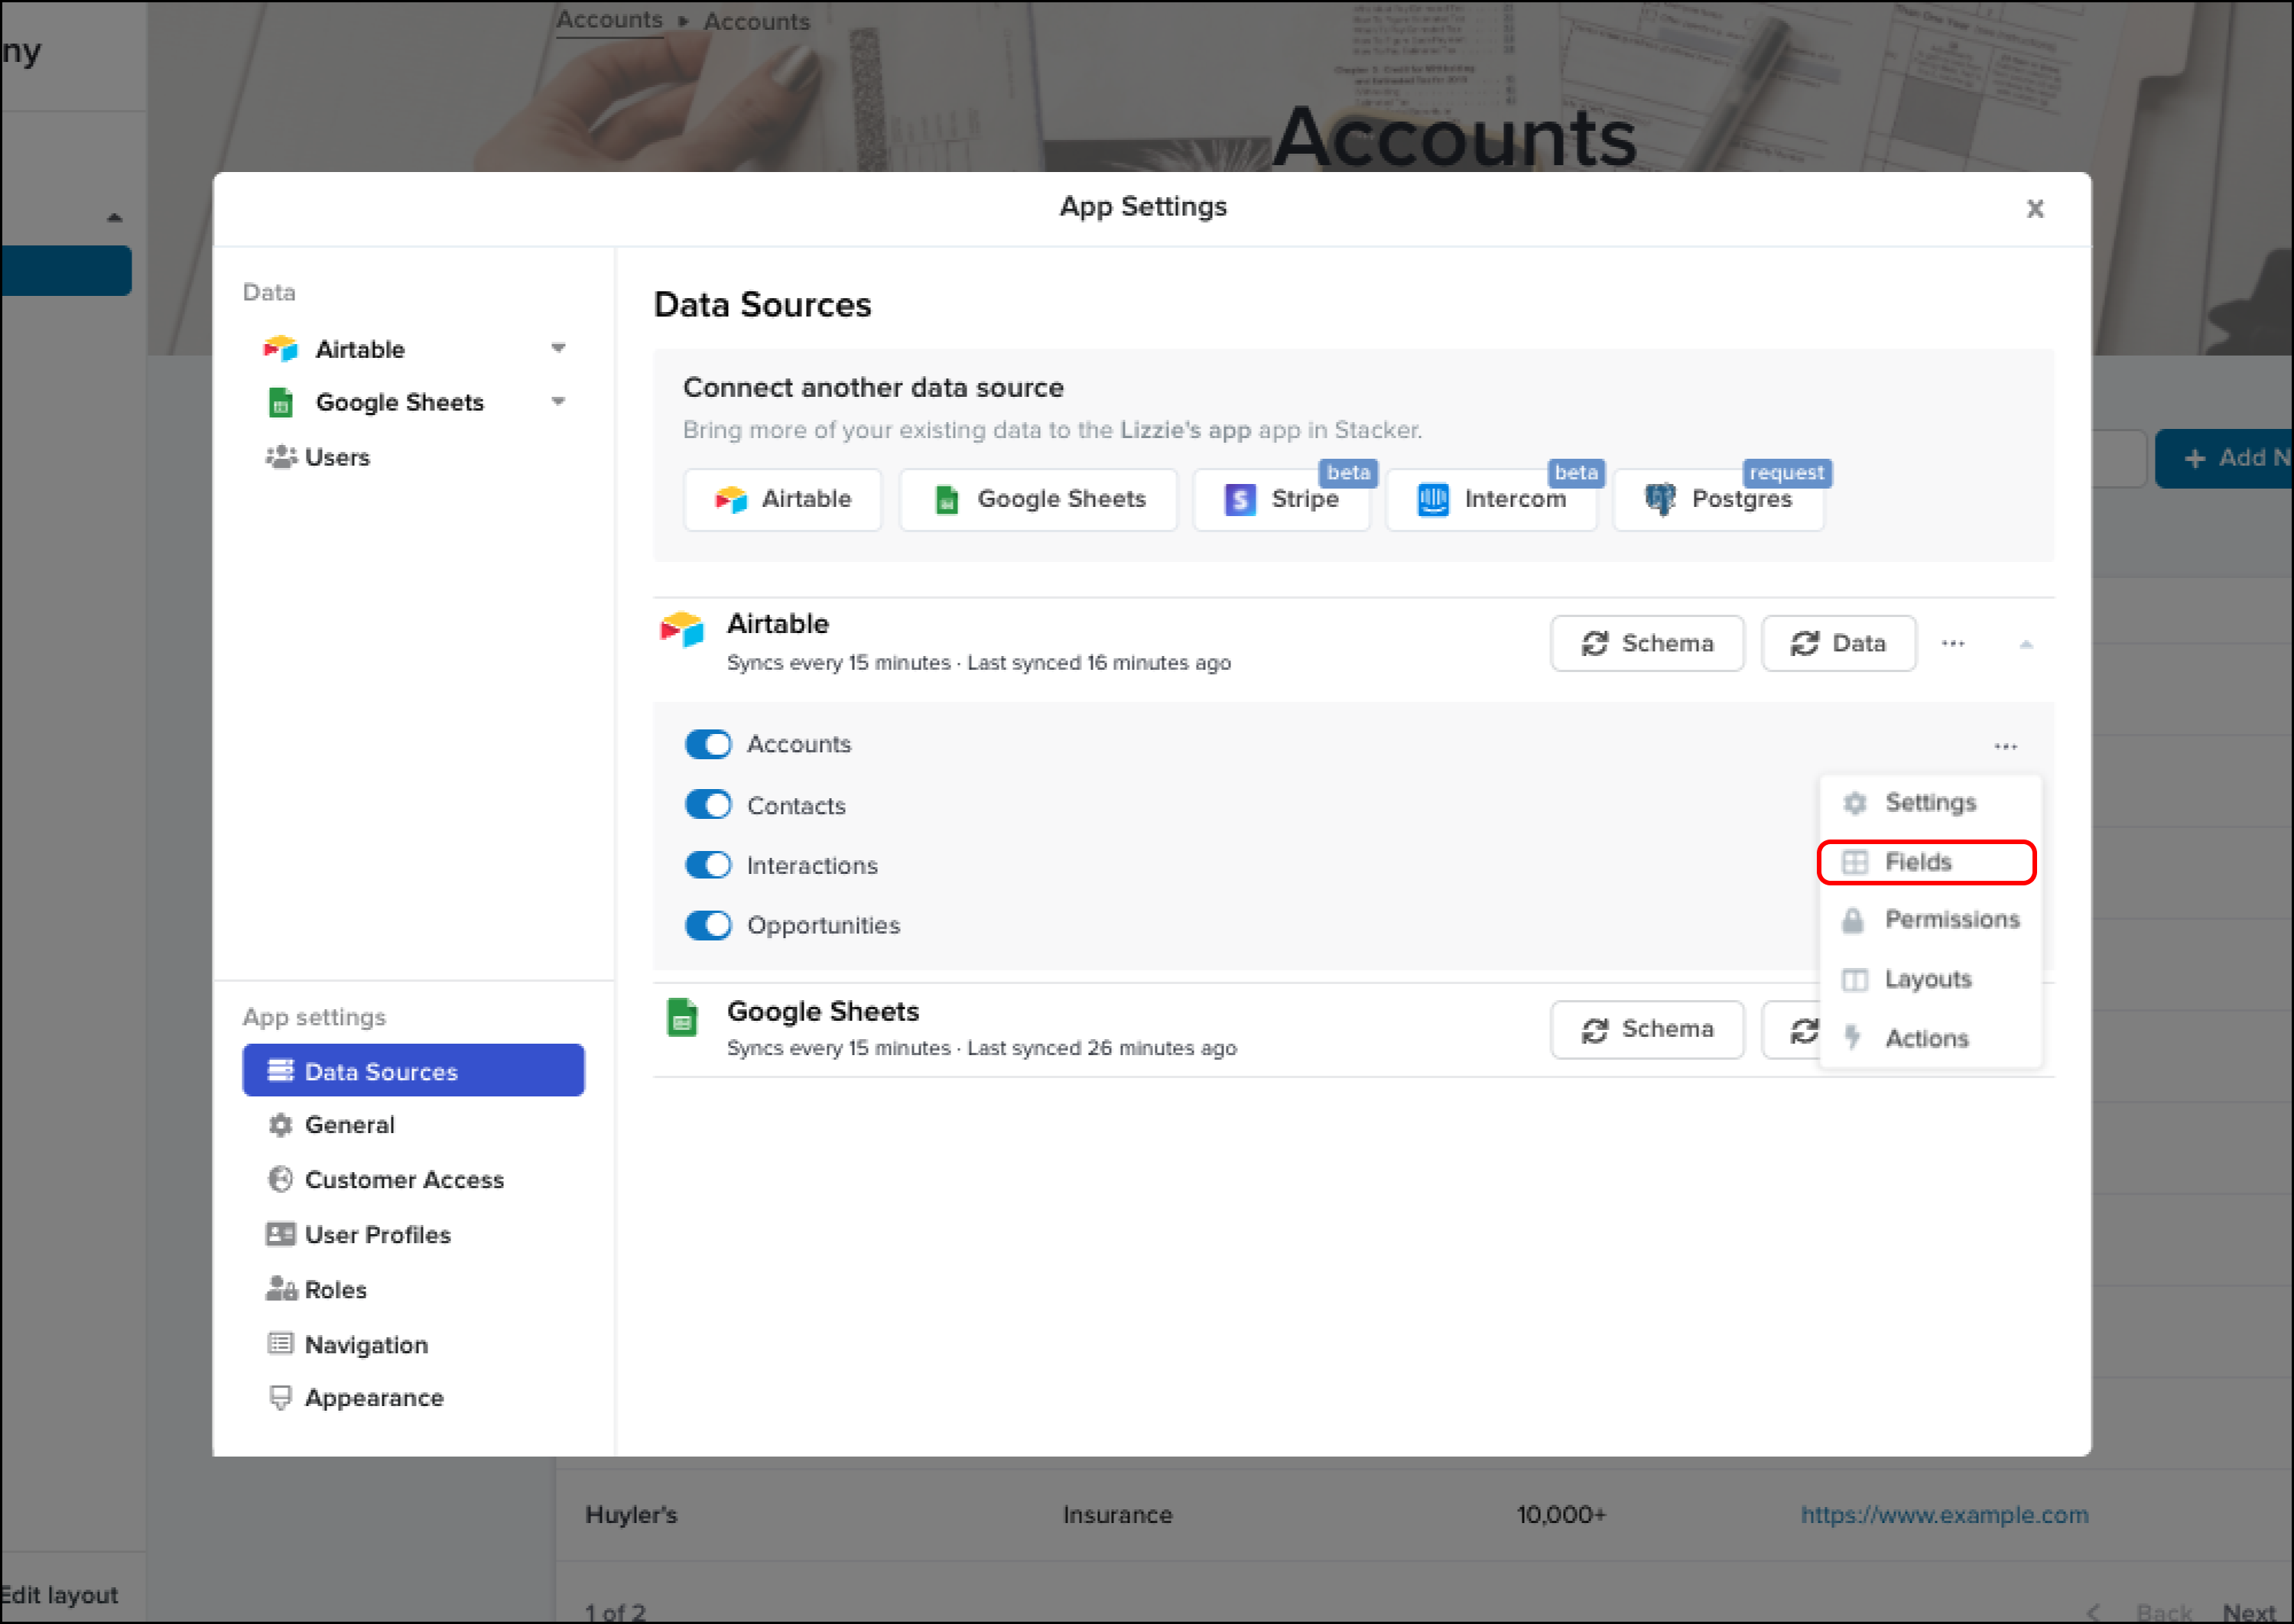Request the Postgres data source

[x=1719, y=499]
